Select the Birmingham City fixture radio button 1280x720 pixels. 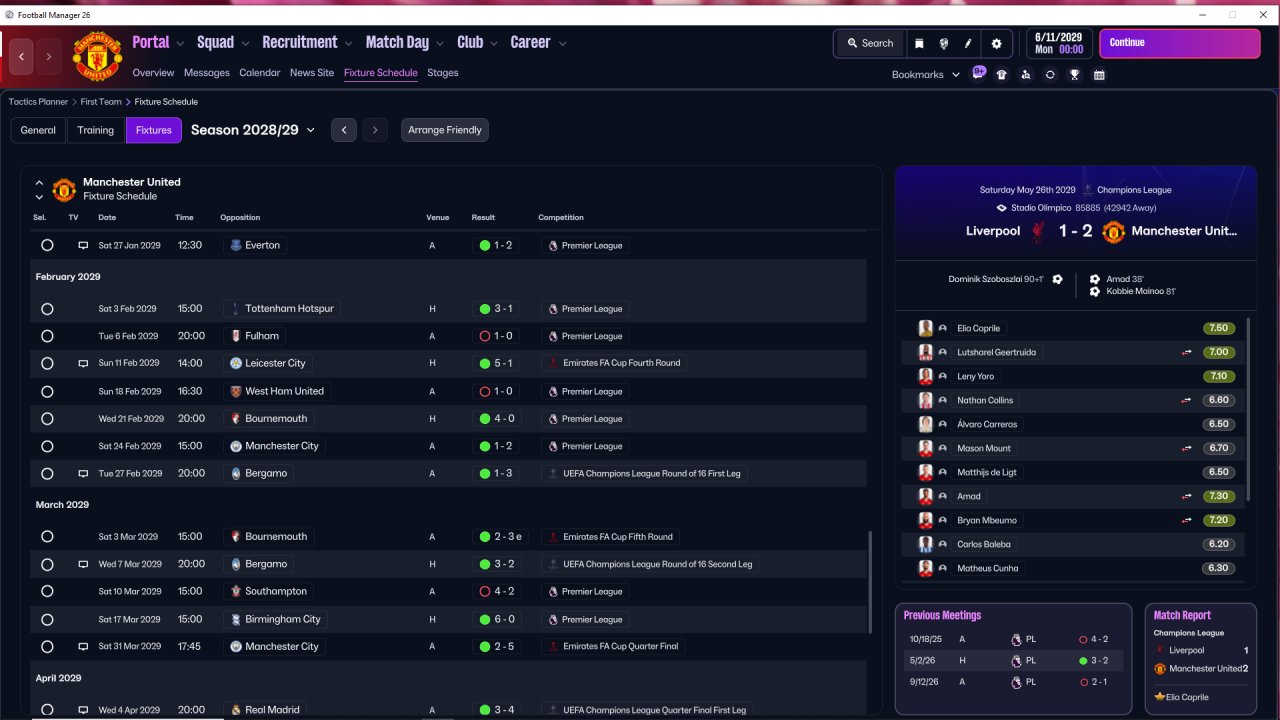point(47,619)
